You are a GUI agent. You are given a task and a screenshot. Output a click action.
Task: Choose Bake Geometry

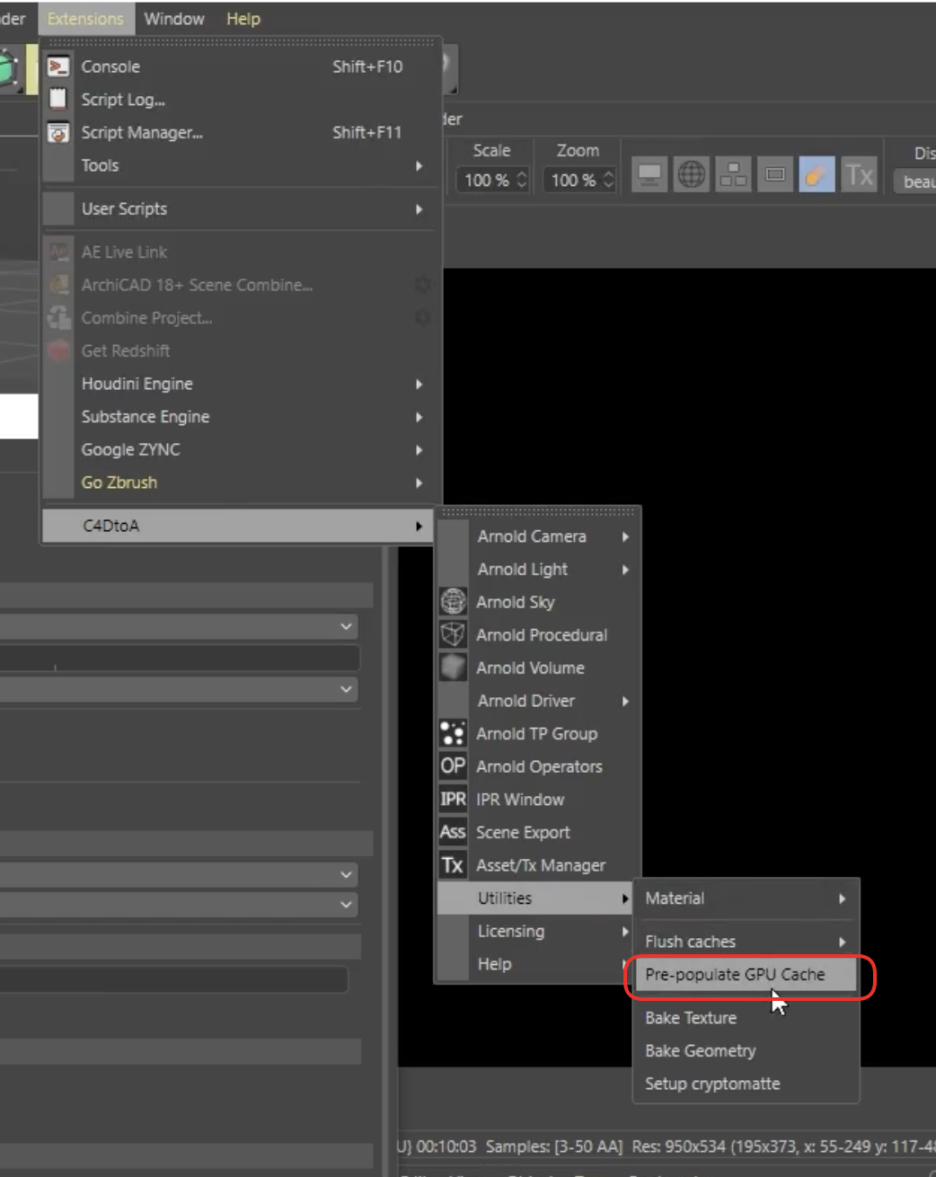pos(746,1052)
